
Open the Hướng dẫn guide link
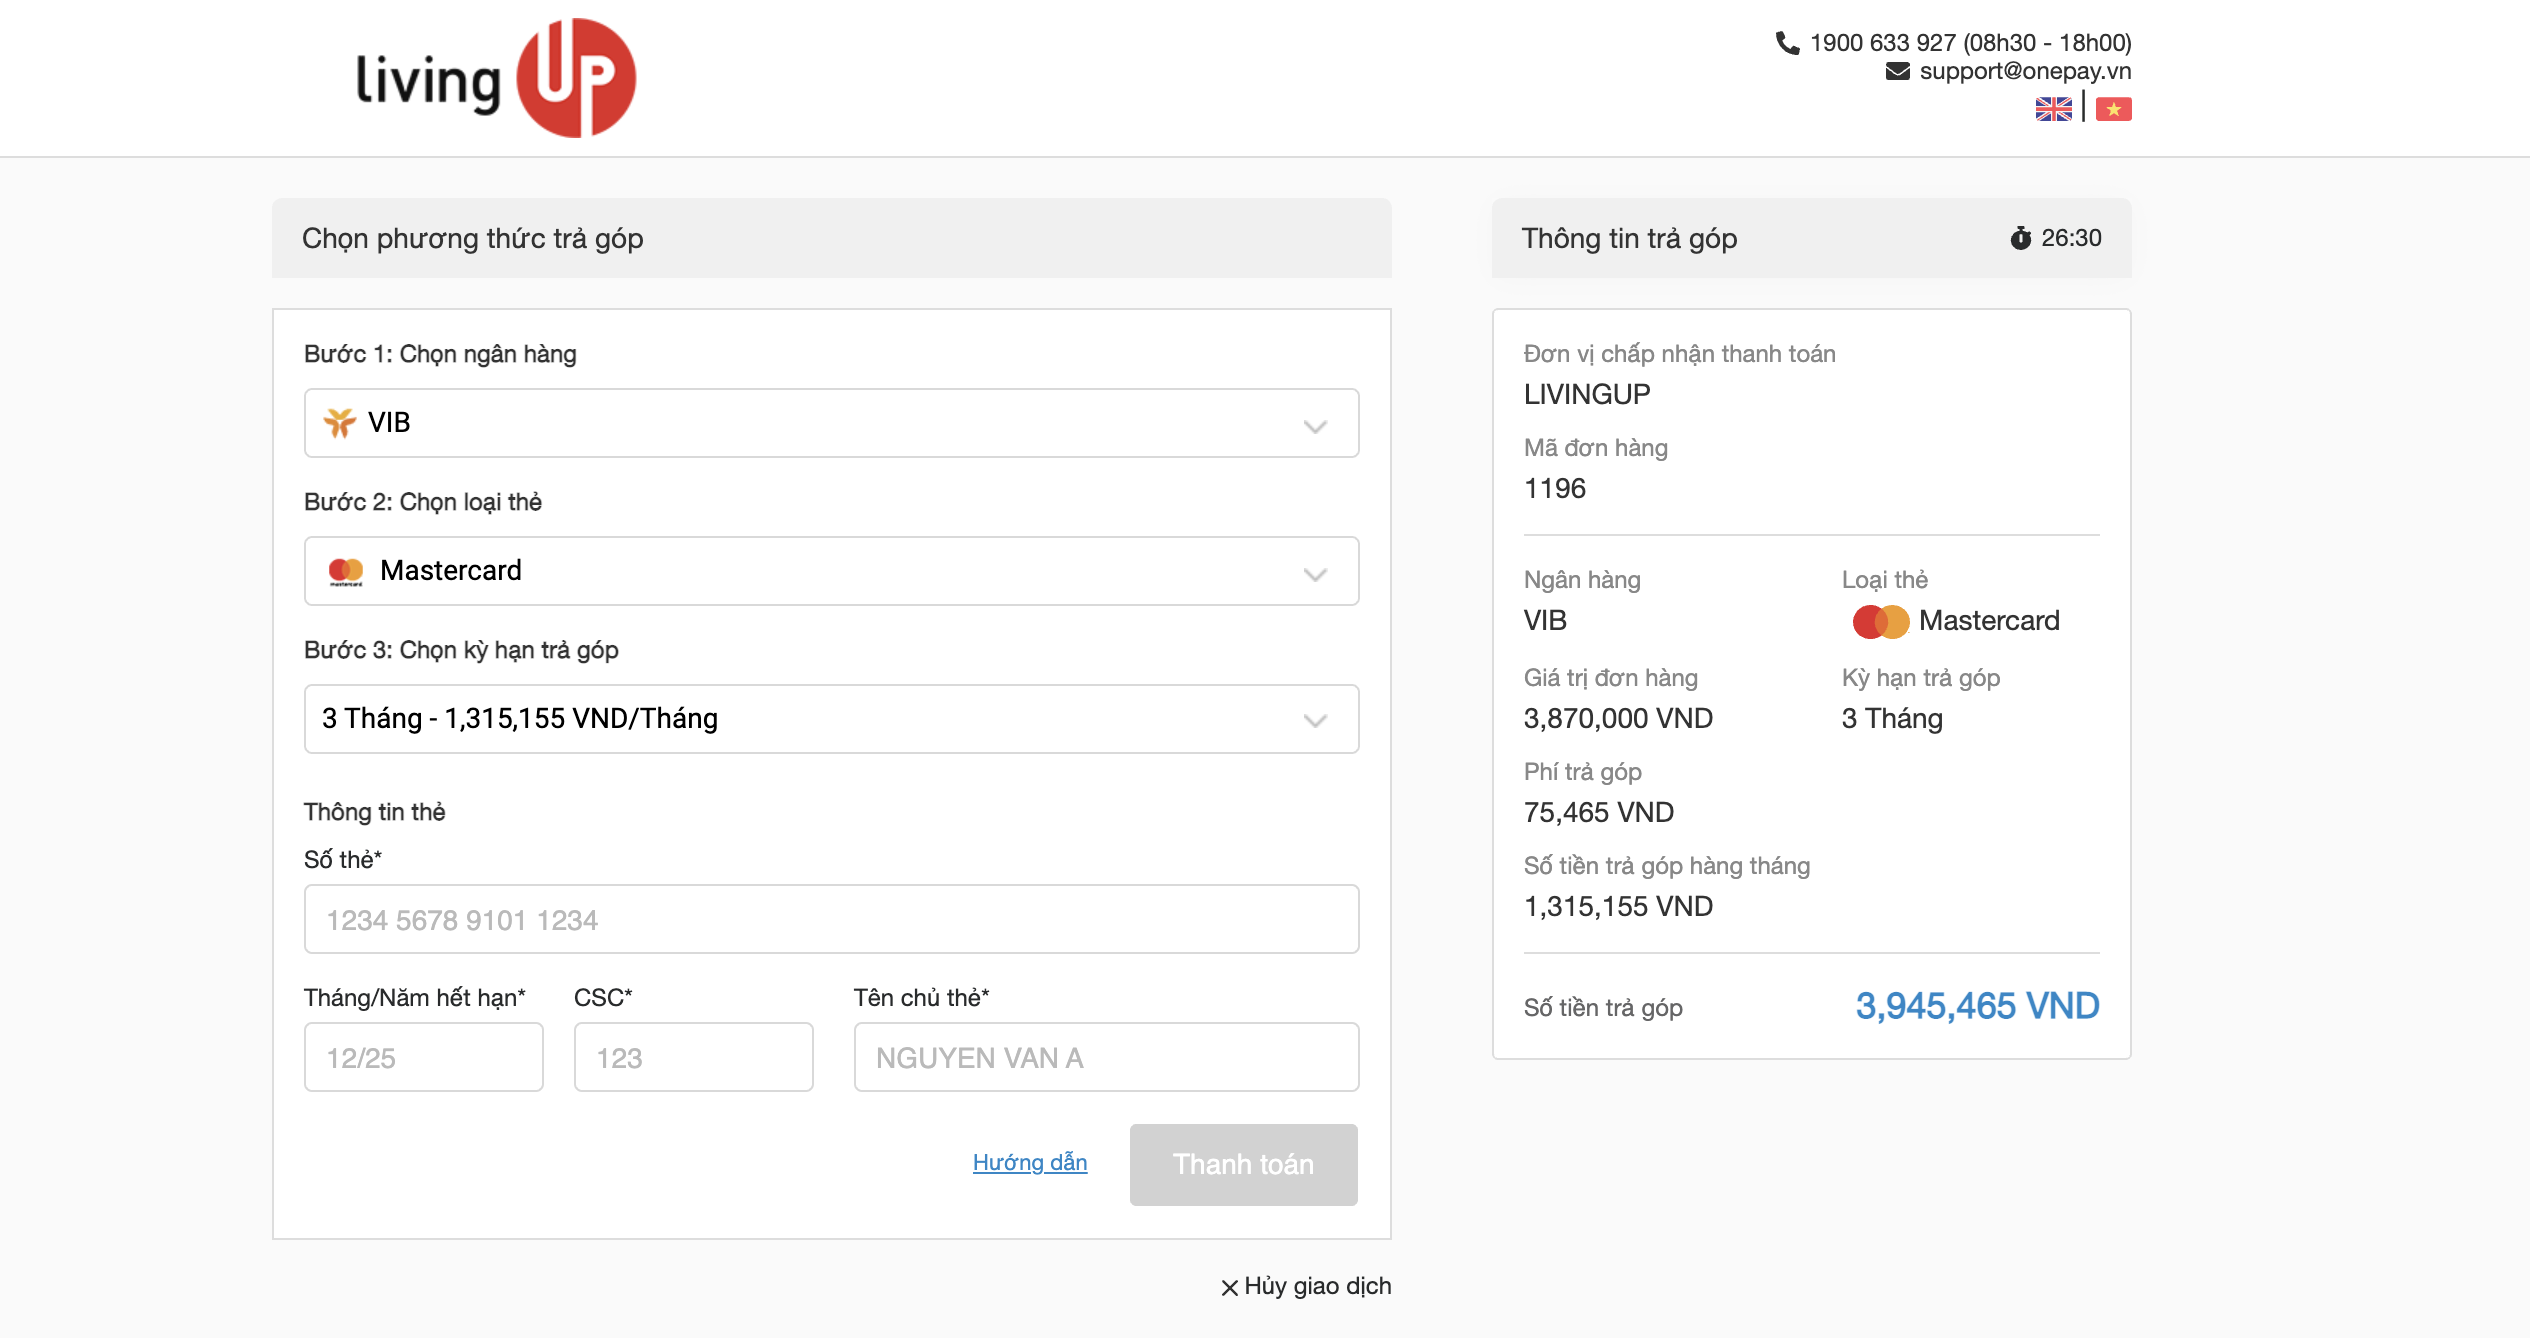click(1029, 1162)
